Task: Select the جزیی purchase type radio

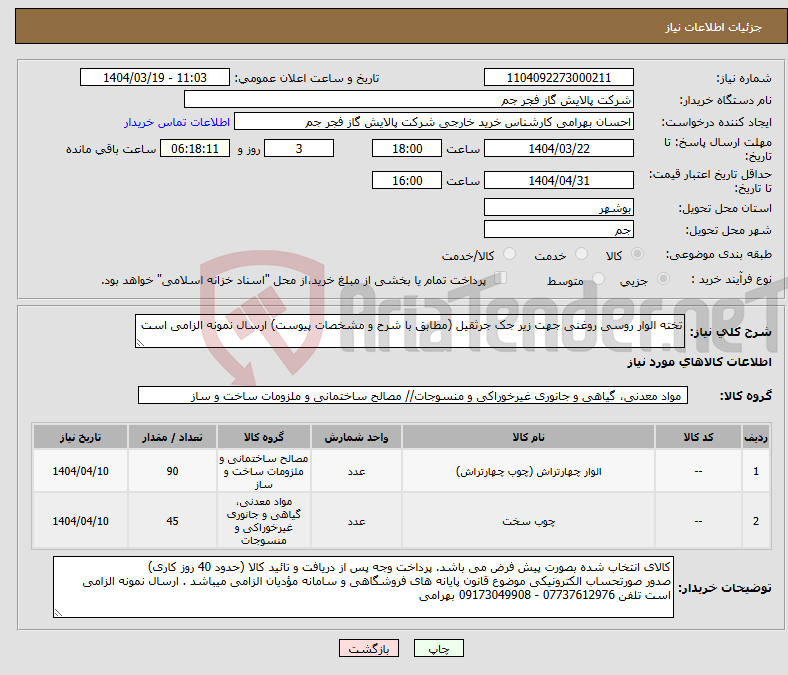Action: pos(663,278)
